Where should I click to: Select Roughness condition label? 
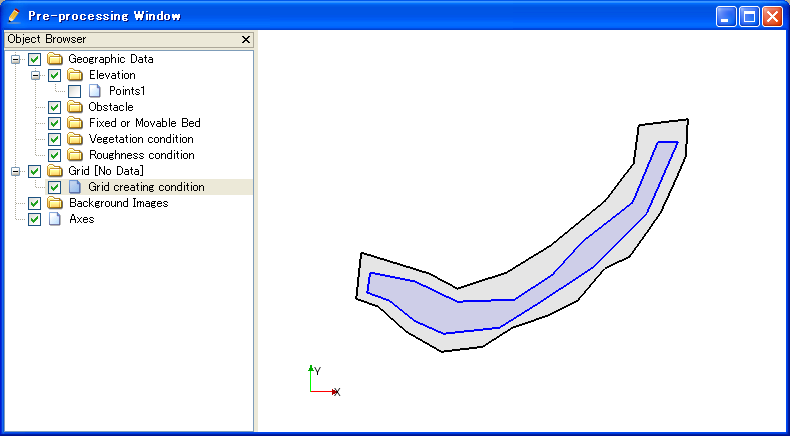tap(142, 155)
